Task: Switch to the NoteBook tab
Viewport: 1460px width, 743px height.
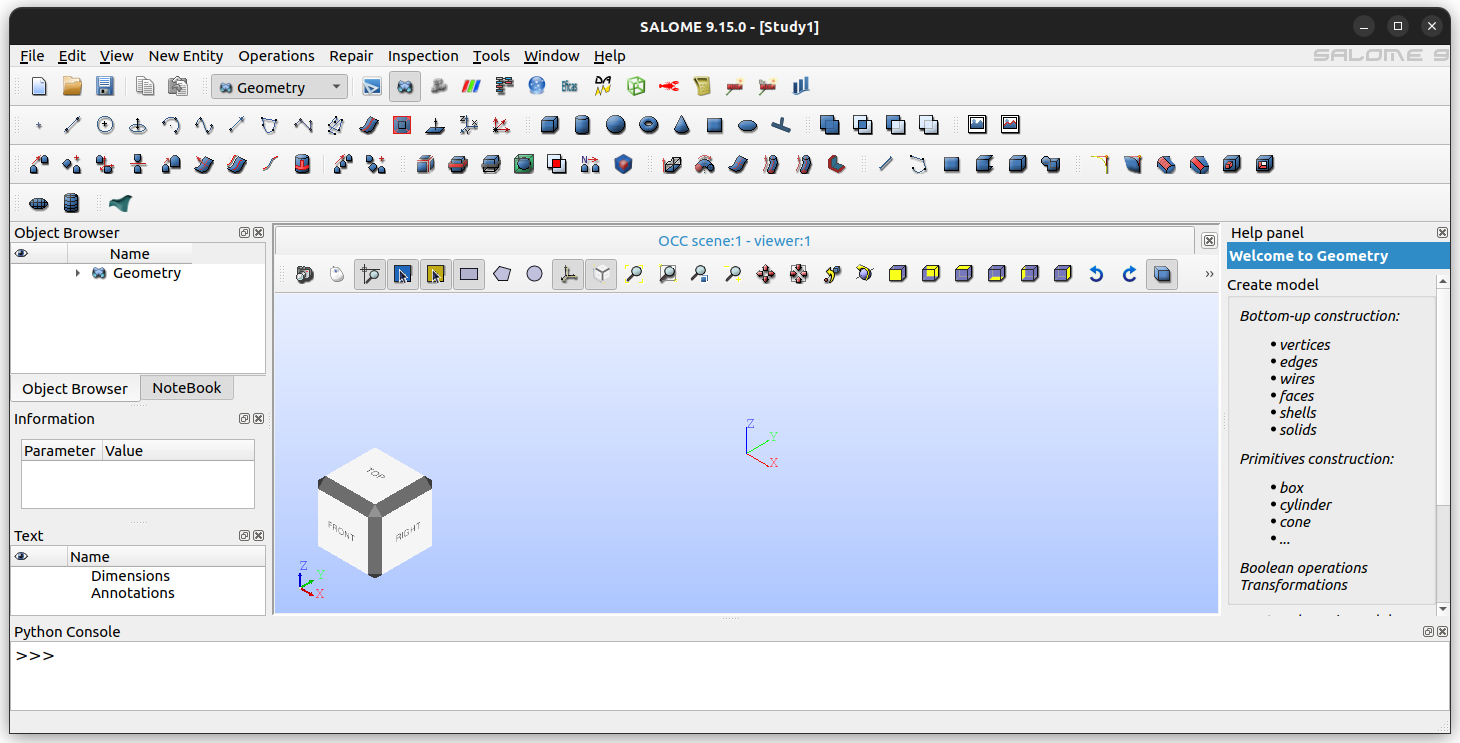Action: tap(186, 388)
